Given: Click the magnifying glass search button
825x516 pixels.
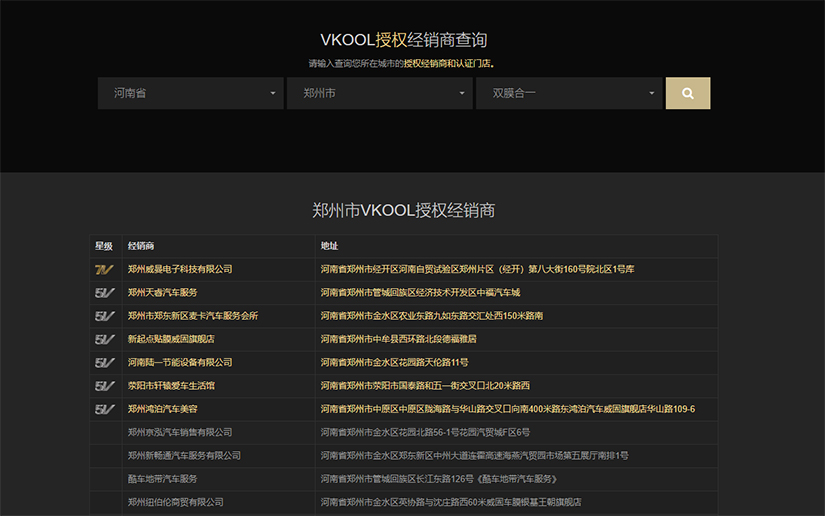Looking at the screenshot, I should (687, 93).
